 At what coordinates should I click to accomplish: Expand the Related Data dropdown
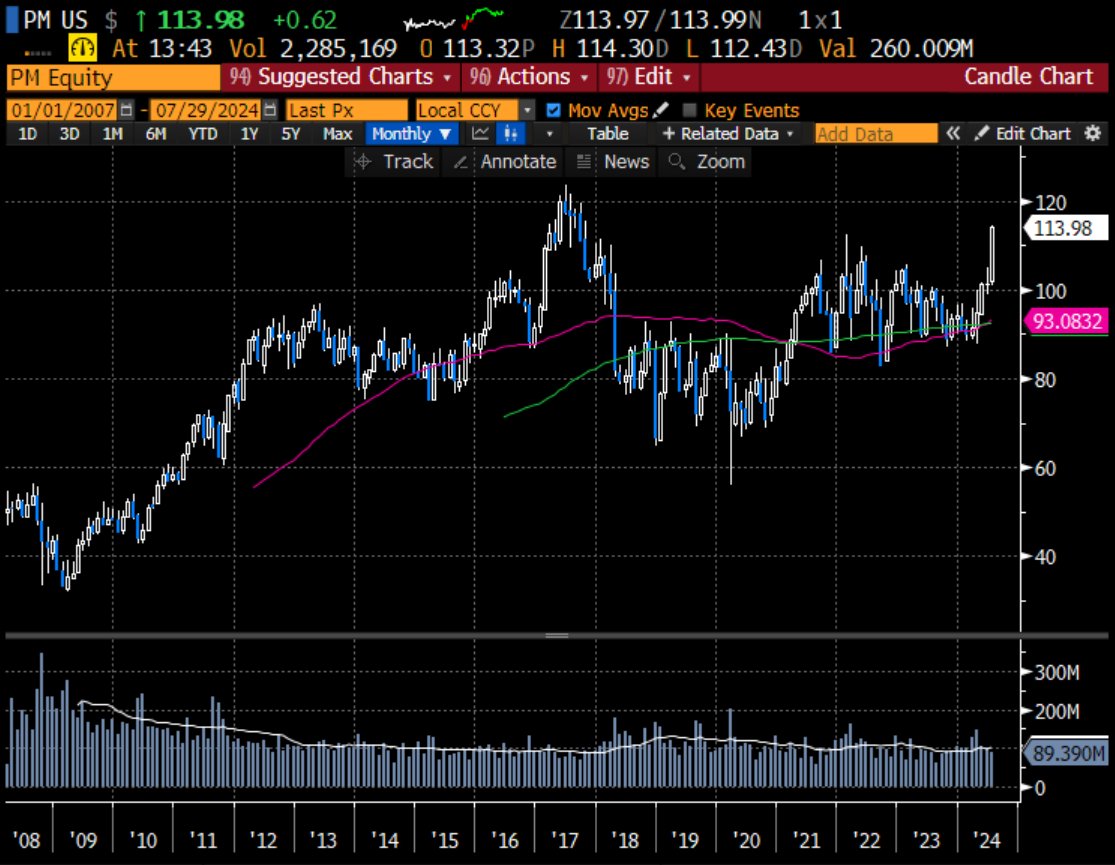[x=727, y=134]
